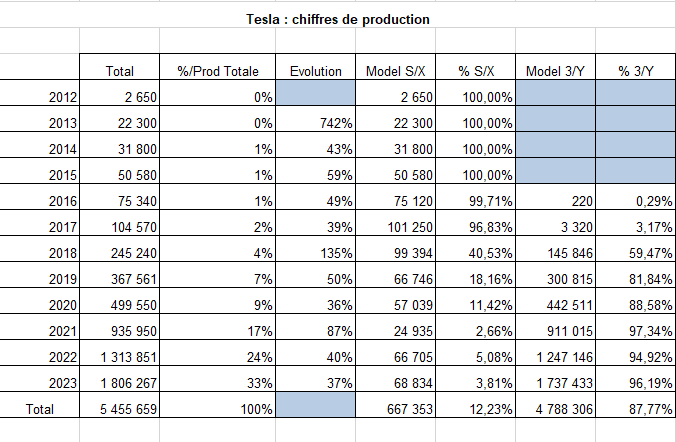
Task: Click the 2021 Model S/X value 24 935
Action: point(396,327)
